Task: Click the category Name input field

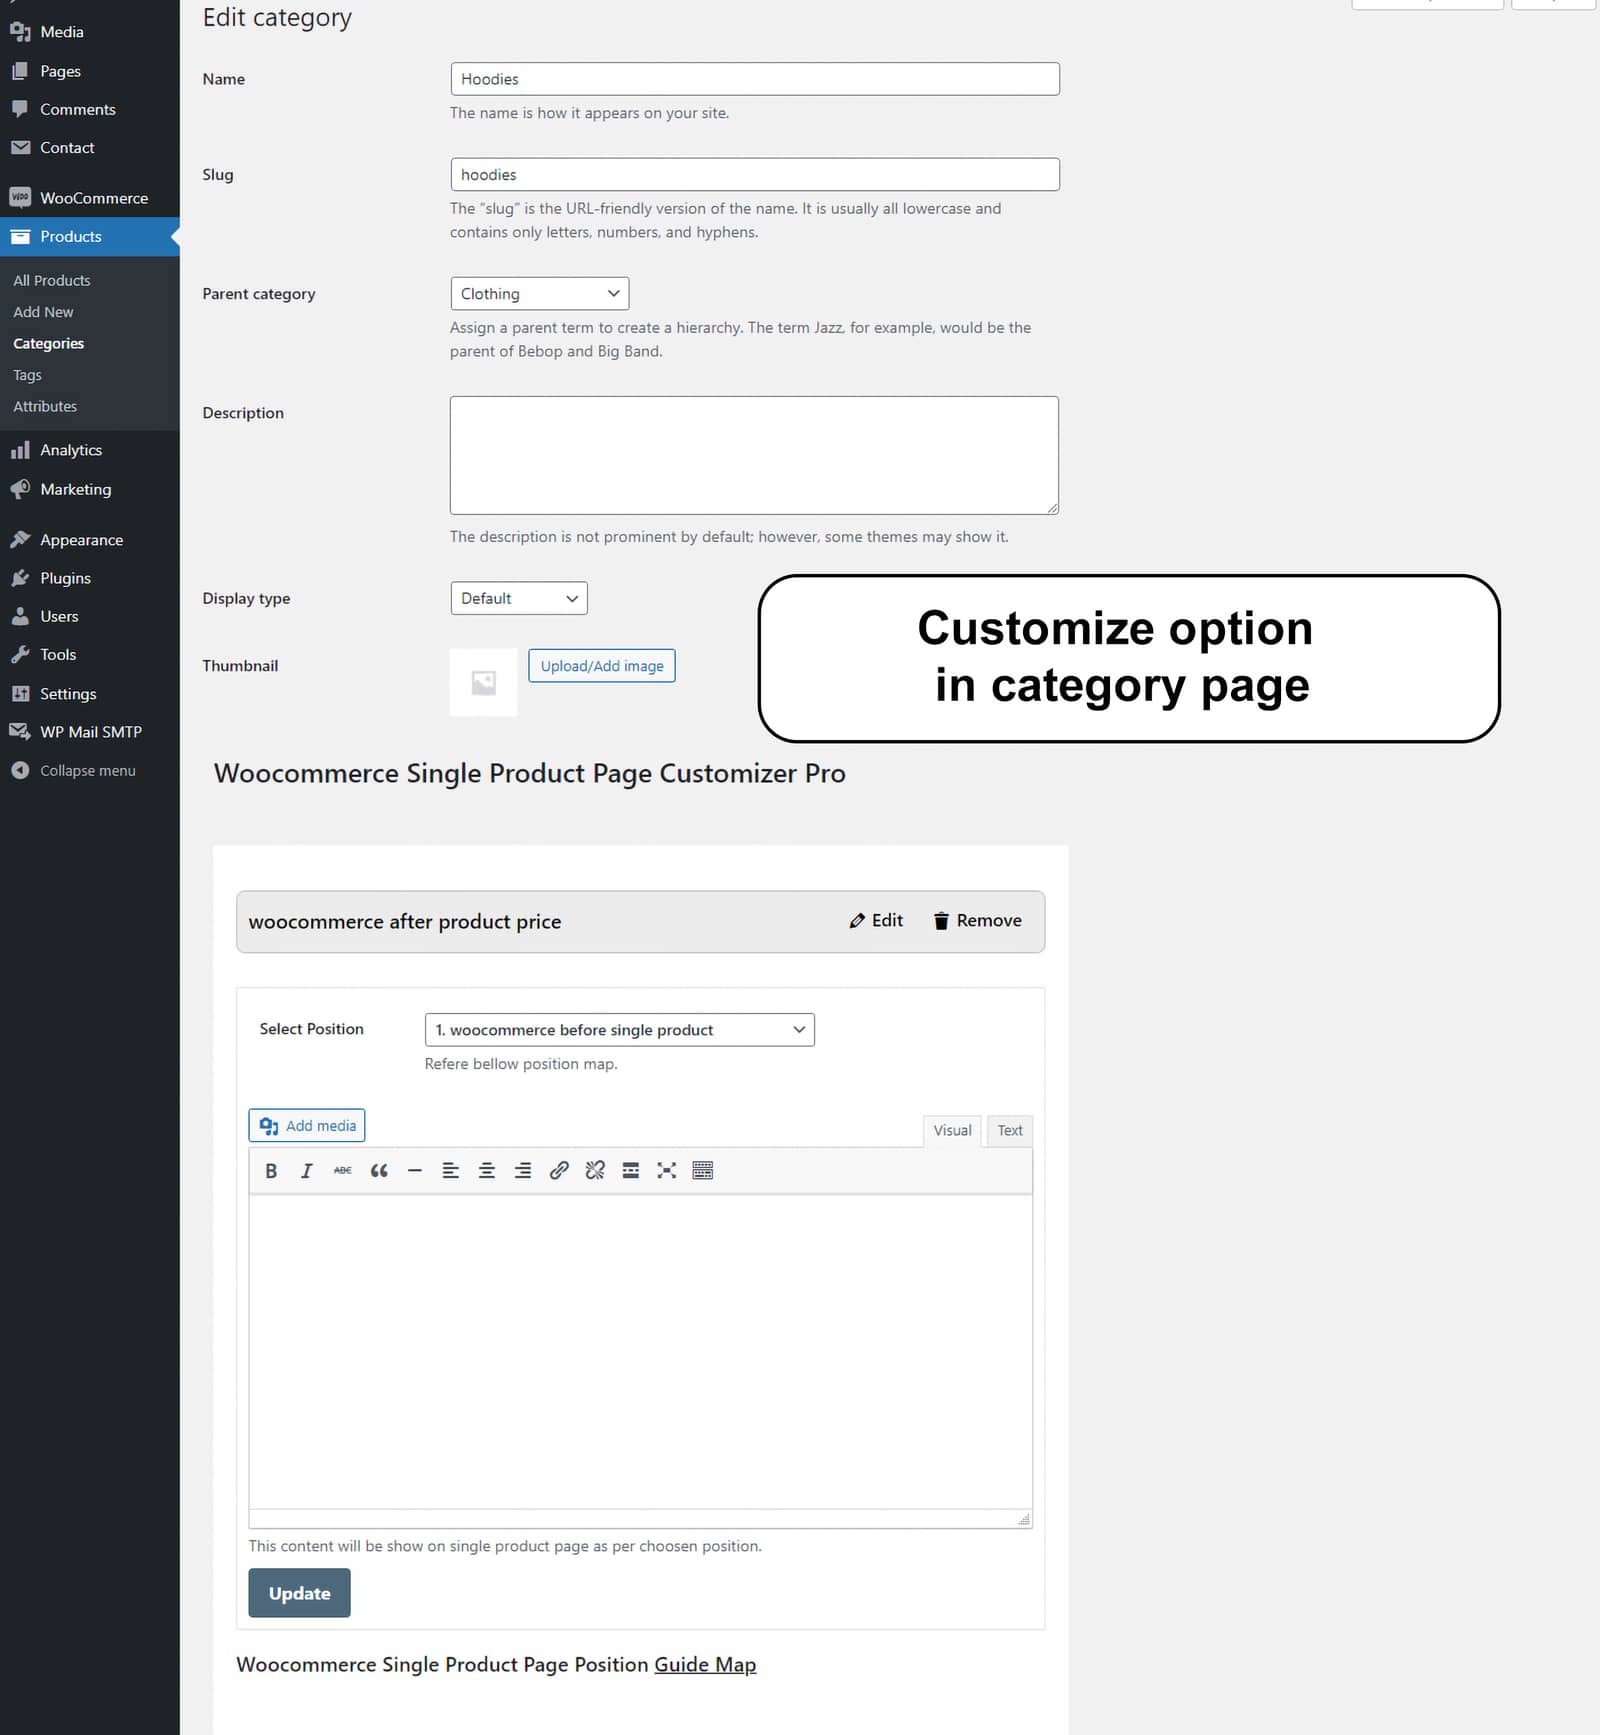Action: coord(755,79)
